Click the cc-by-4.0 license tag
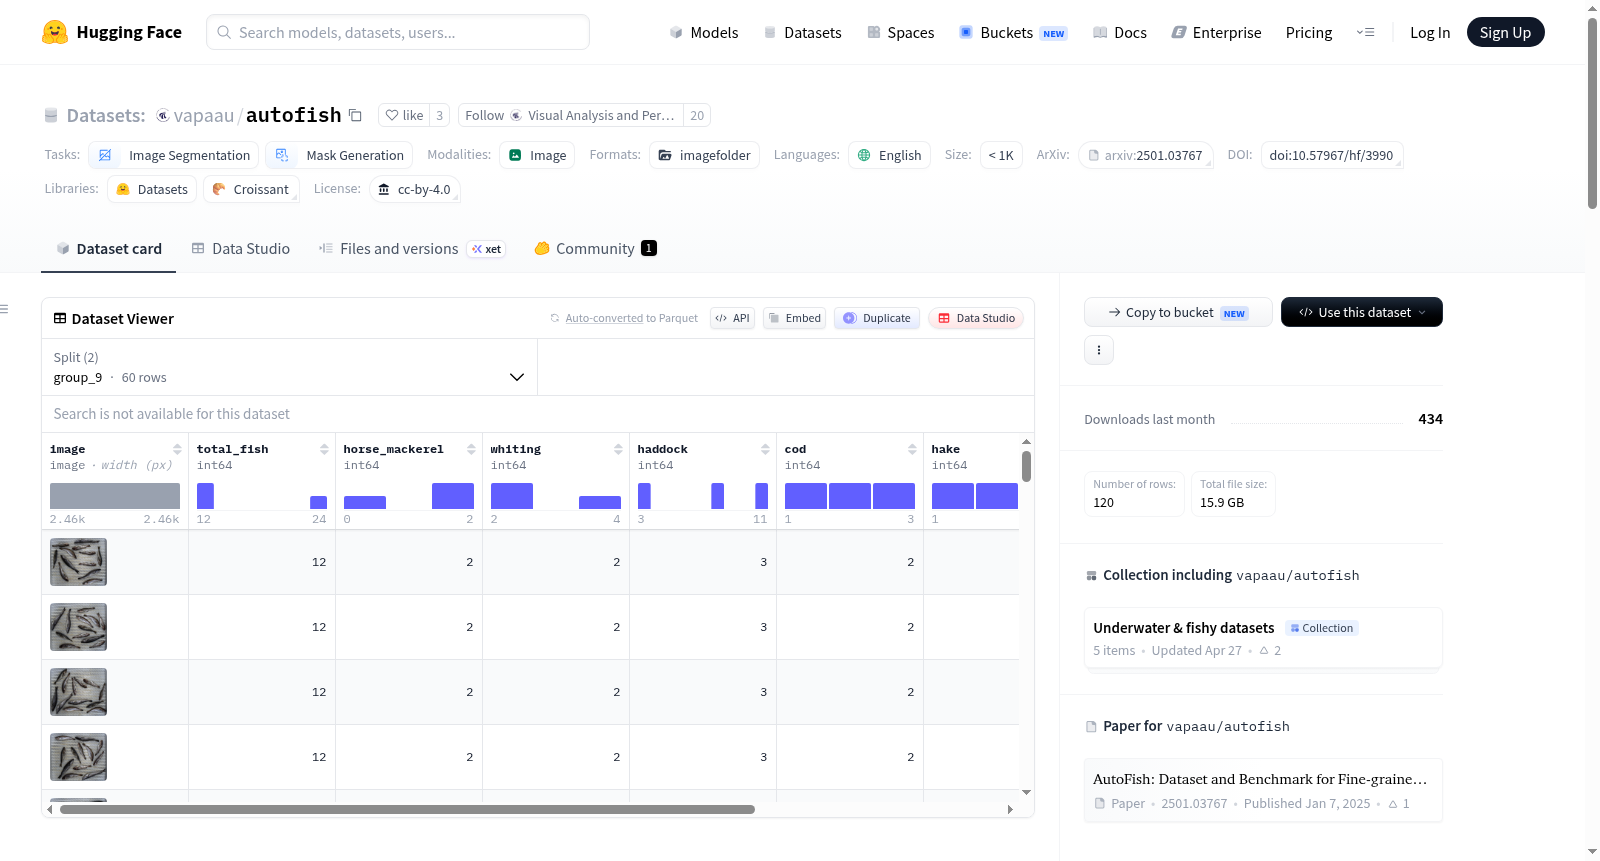The width and height of the screenshot is (1600, 861). click(x=414, y=189)
